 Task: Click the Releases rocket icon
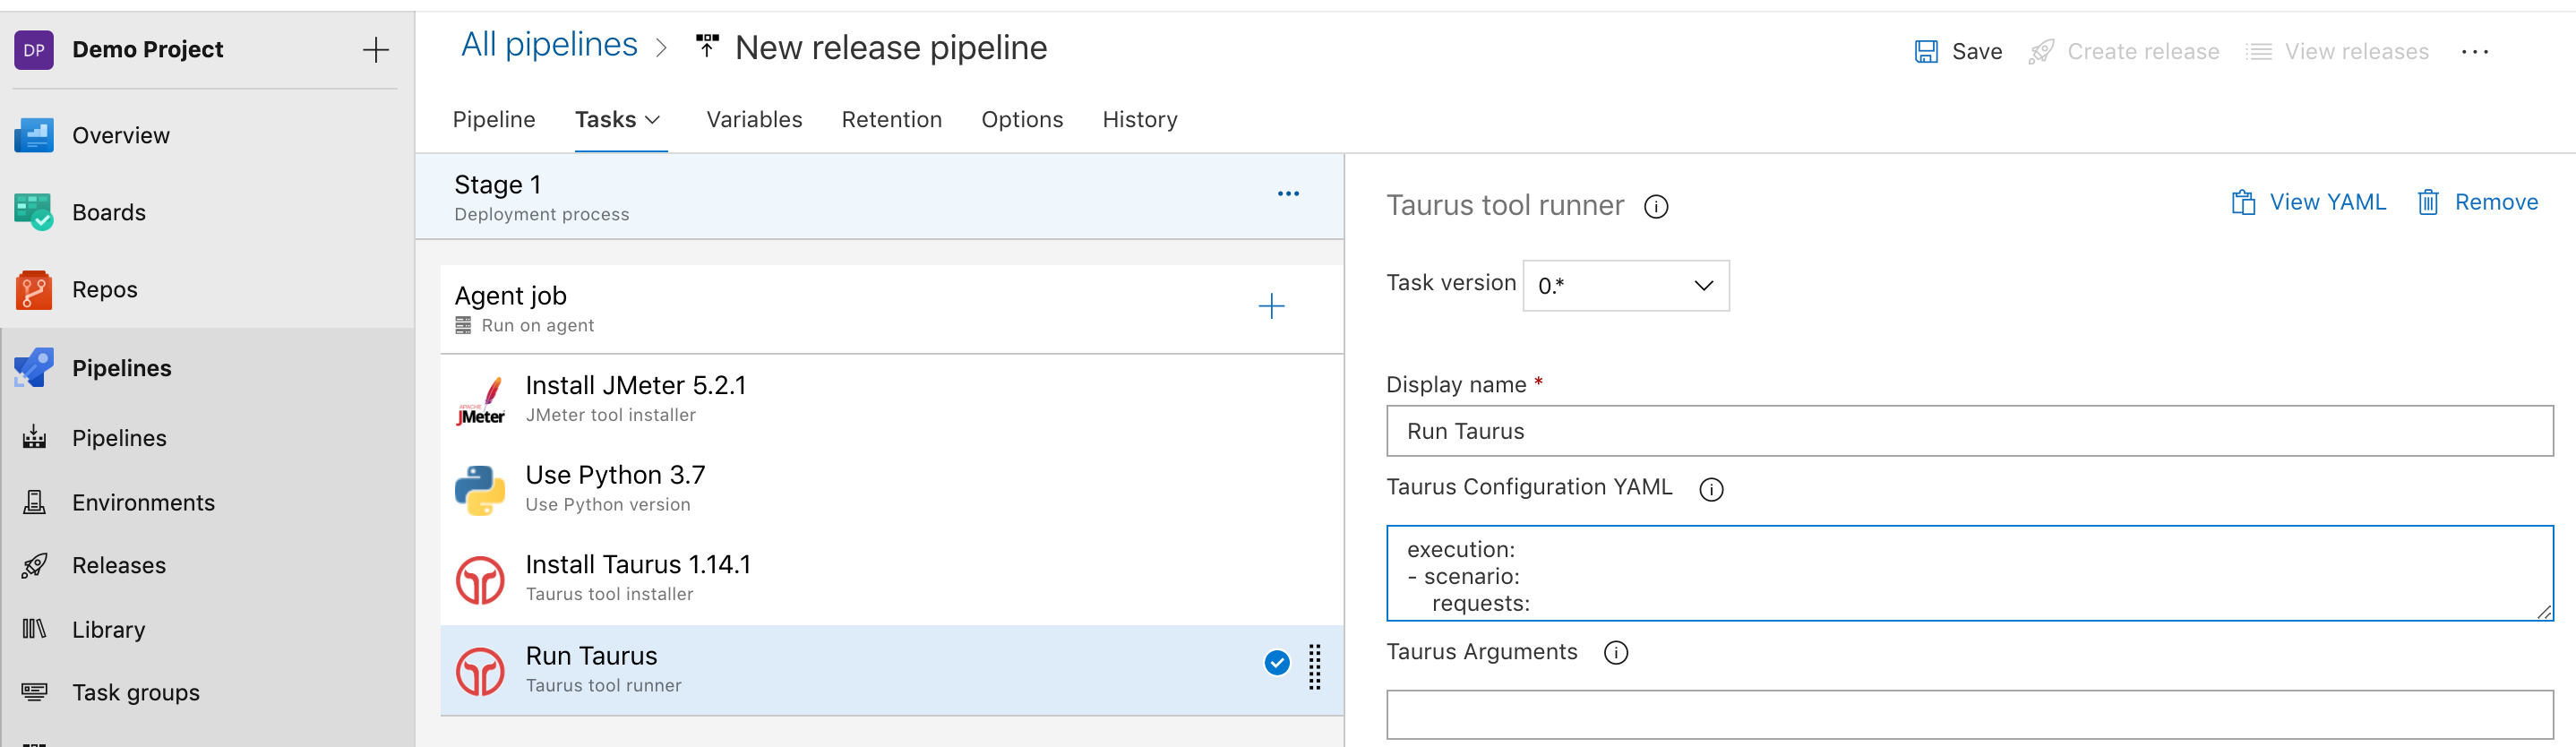coord(34,565)
